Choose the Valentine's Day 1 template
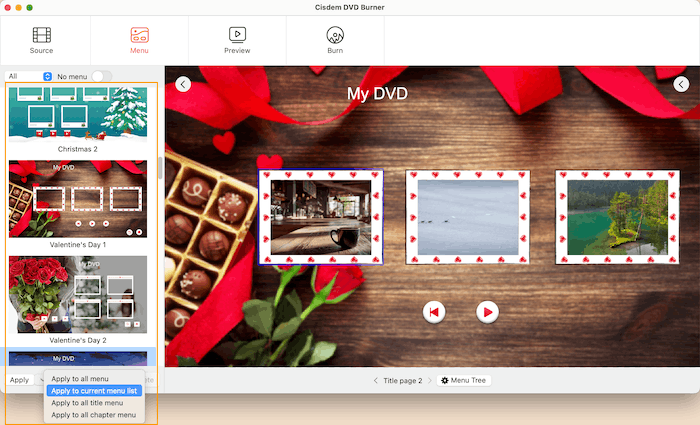 [x=78, y=198]
